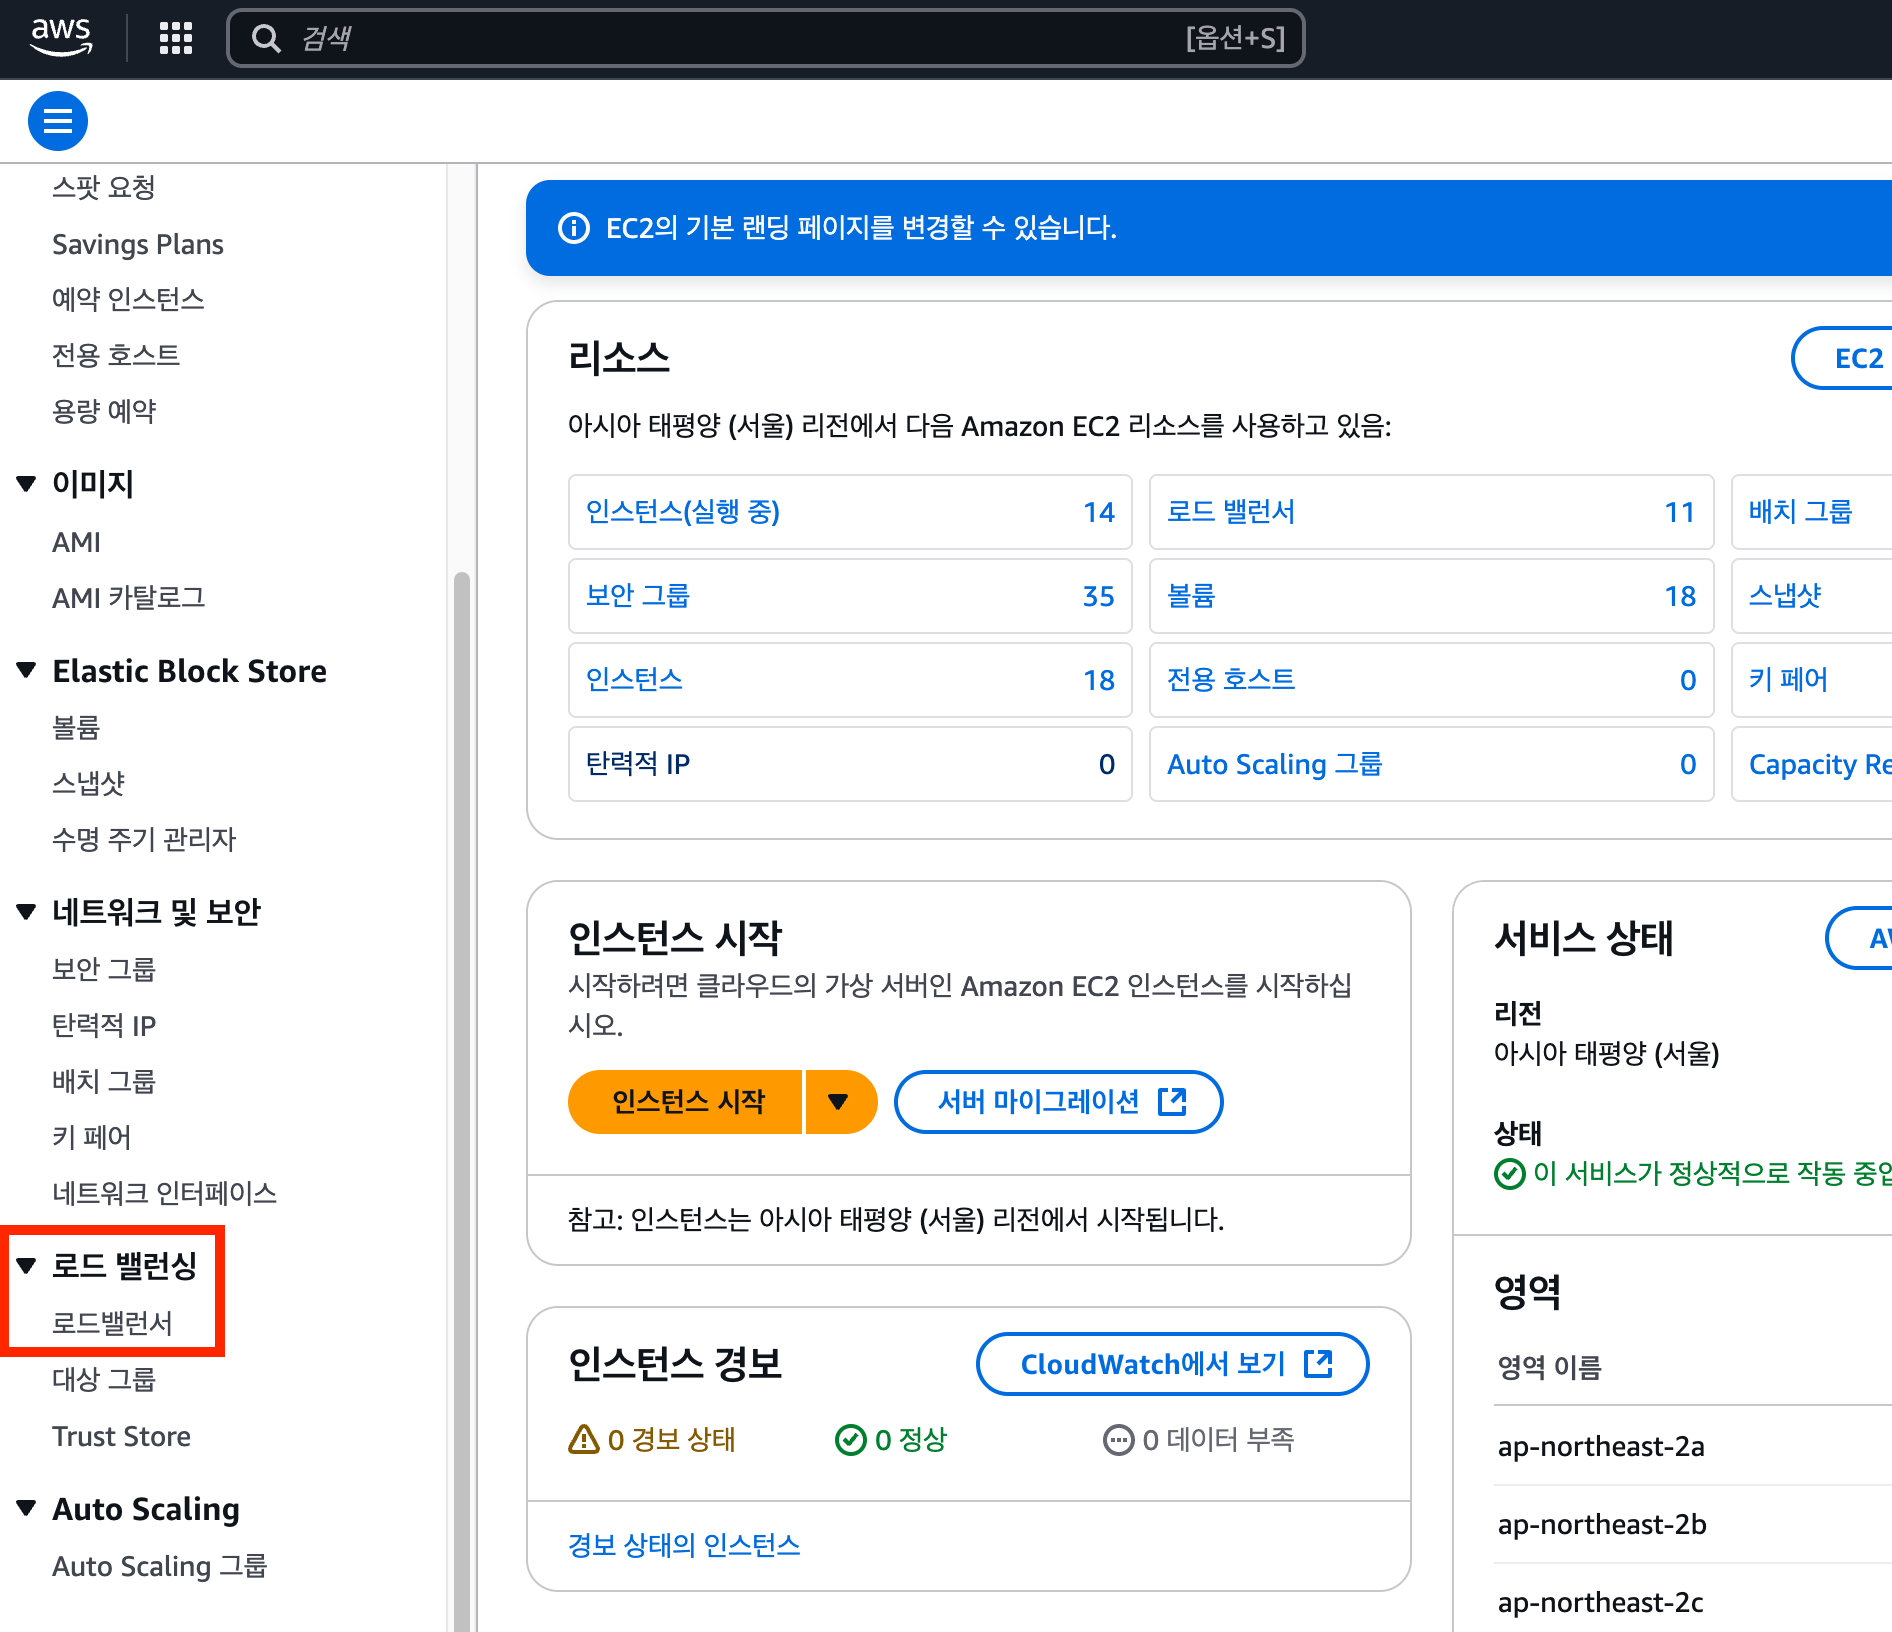The height and width of the screenshot is (1632, 1892).
Task: Open 전용 호스트 resource link showing 0
Action: pyautogui.click(x=1231, y=680)
